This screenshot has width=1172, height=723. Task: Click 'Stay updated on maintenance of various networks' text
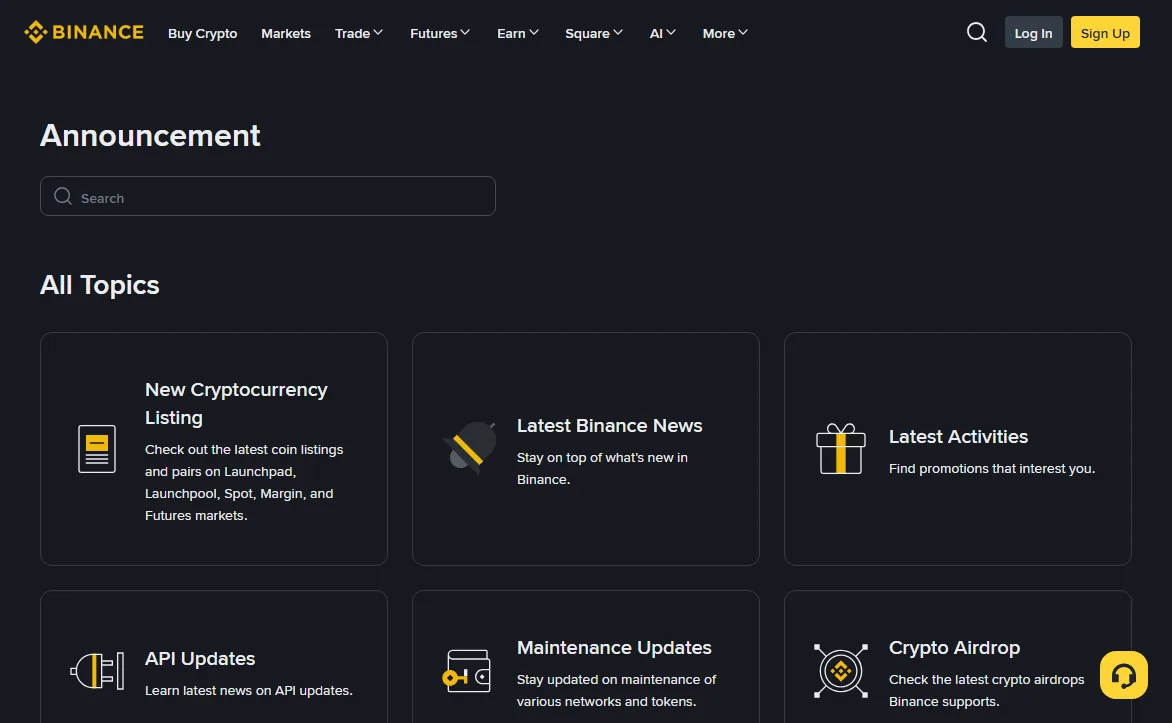point(616,690)
